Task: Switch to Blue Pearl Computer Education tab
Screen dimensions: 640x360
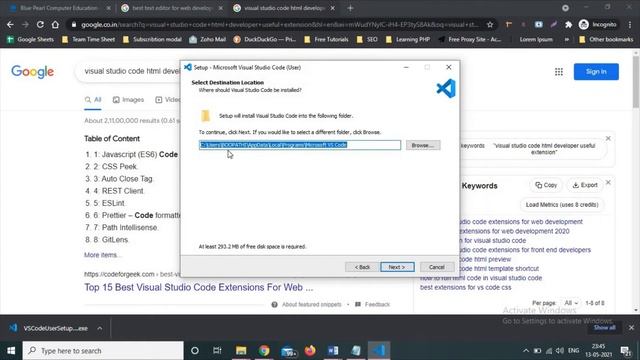Action: (60, 8)
